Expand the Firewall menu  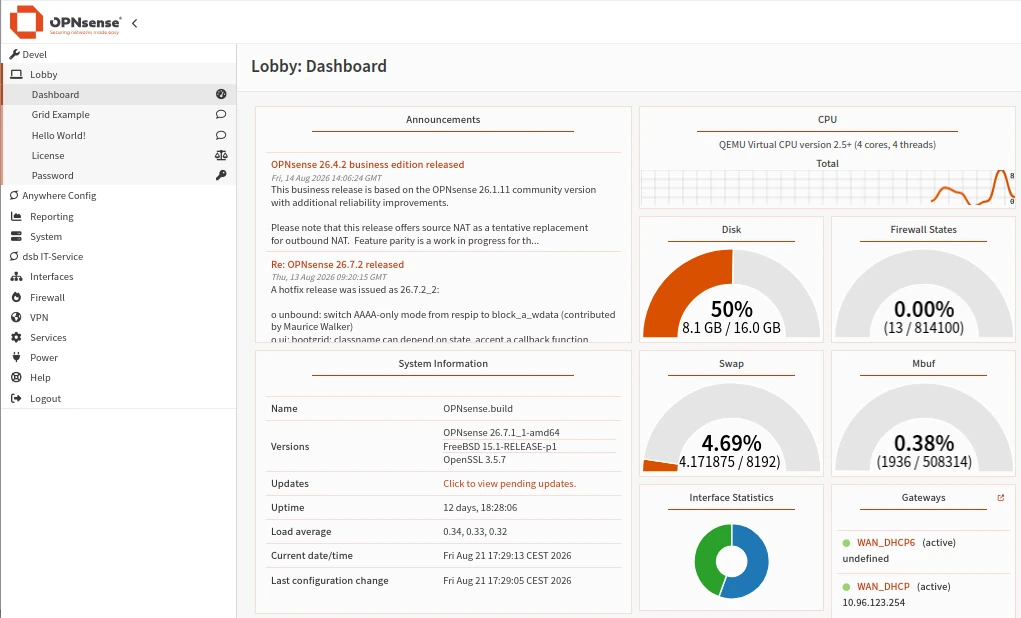pyautogui.click(x=119, y=297)
